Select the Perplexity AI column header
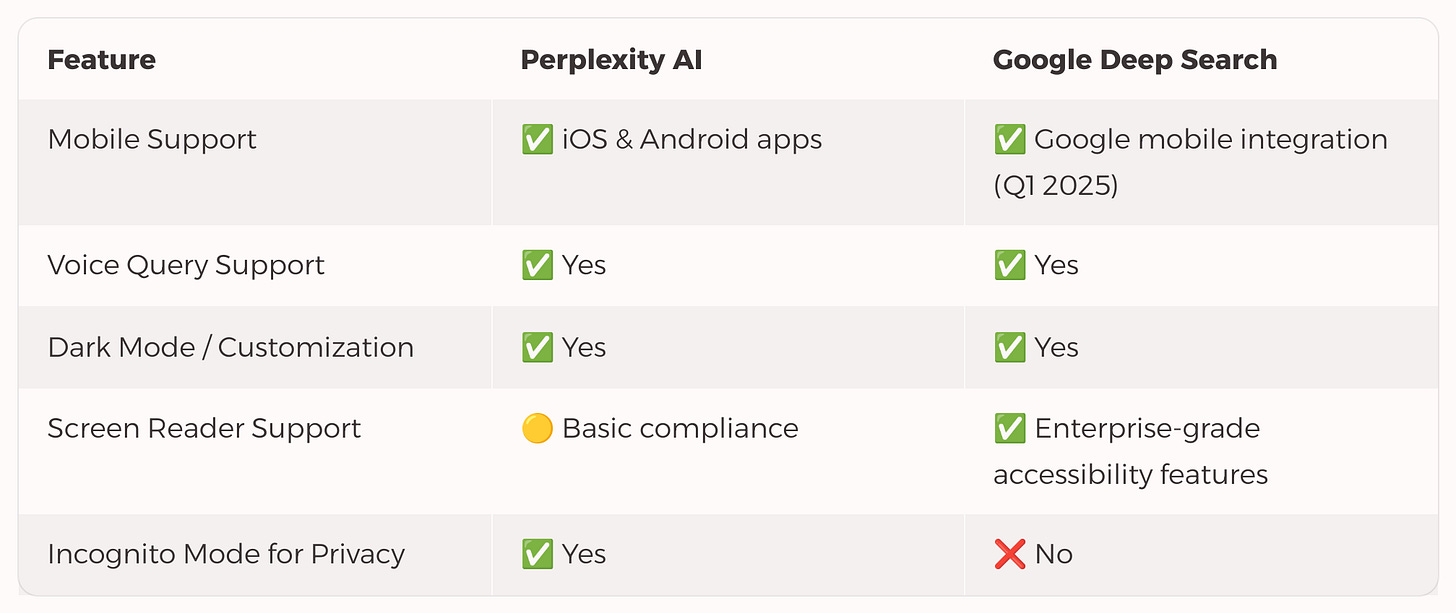The image size is (1456, 613). pyautogui.click(x=612, y=60)
